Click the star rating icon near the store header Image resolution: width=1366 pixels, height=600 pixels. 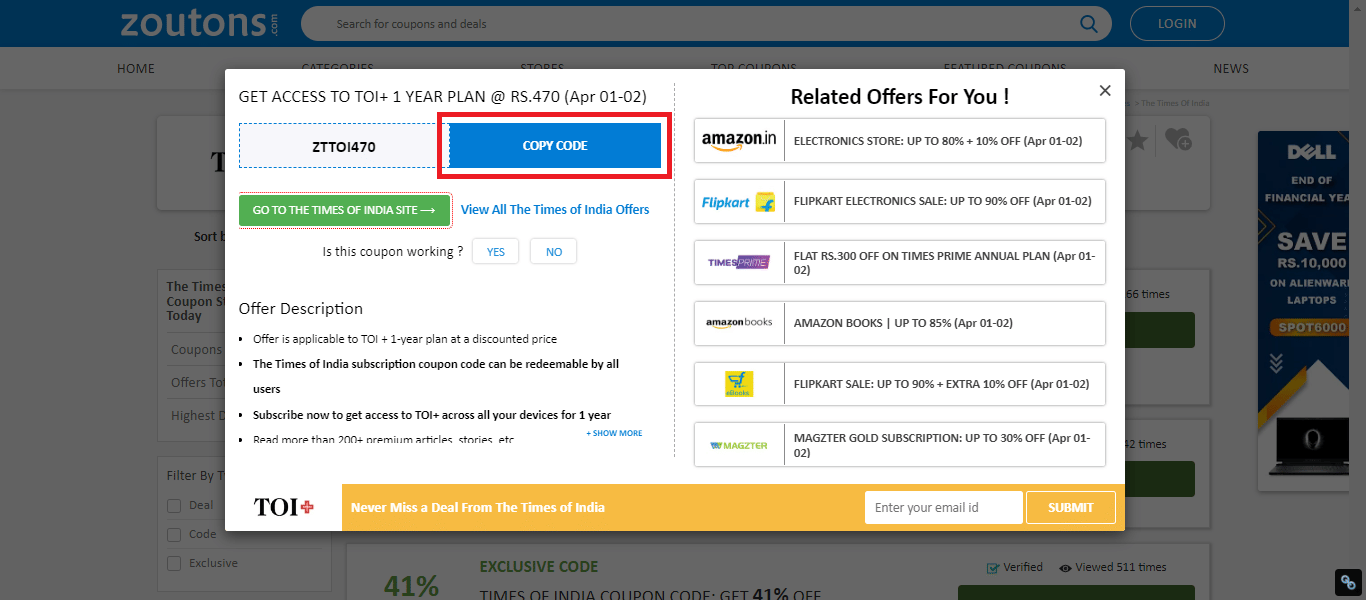[x=1137, y=141]
